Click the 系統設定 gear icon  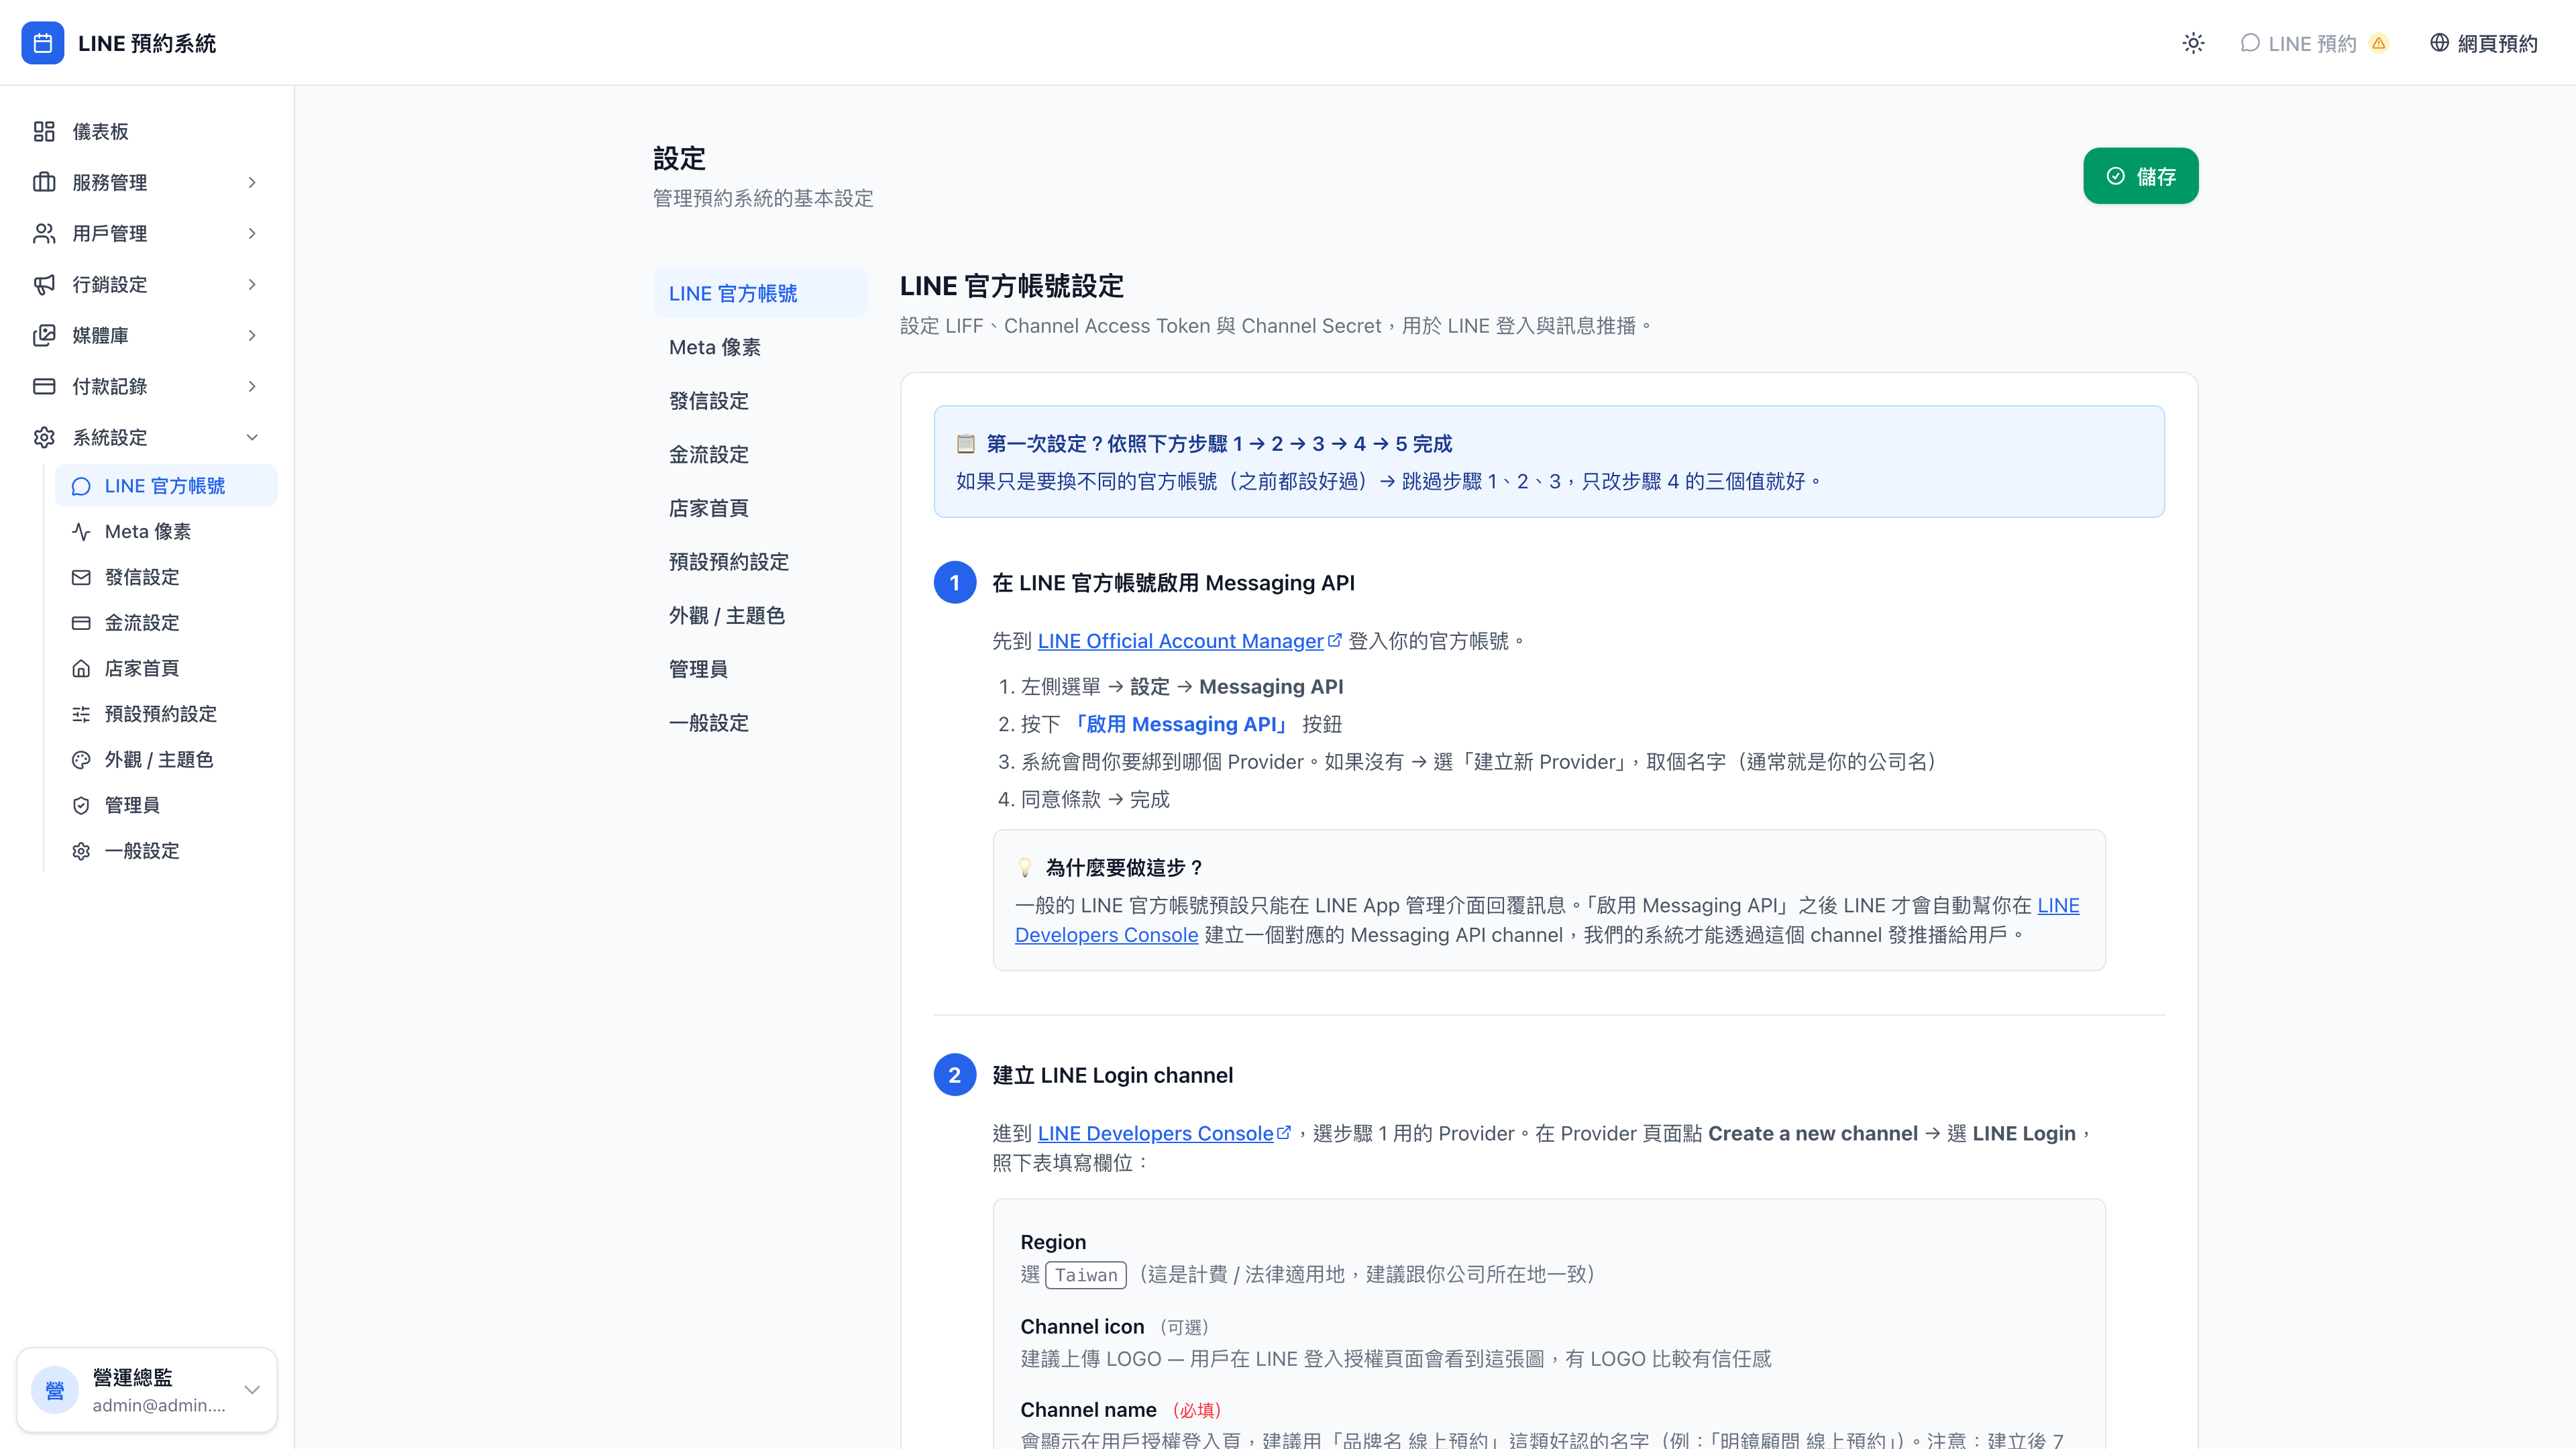44,437
